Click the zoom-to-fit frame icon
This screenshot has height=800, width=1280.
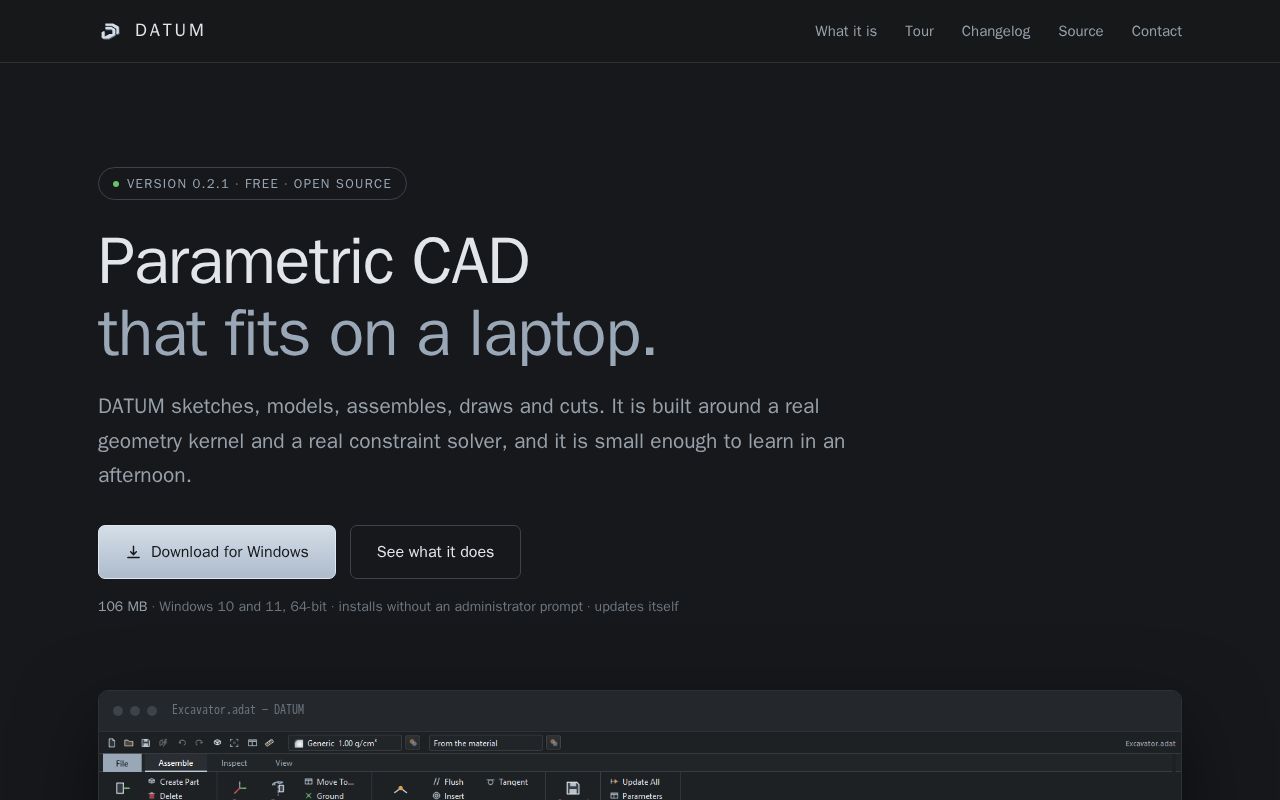coord(234,743)
